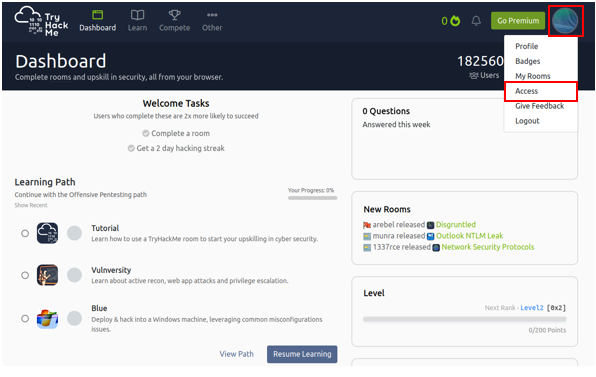Open the Blue room title
The image size is (596, 377).
99,308
